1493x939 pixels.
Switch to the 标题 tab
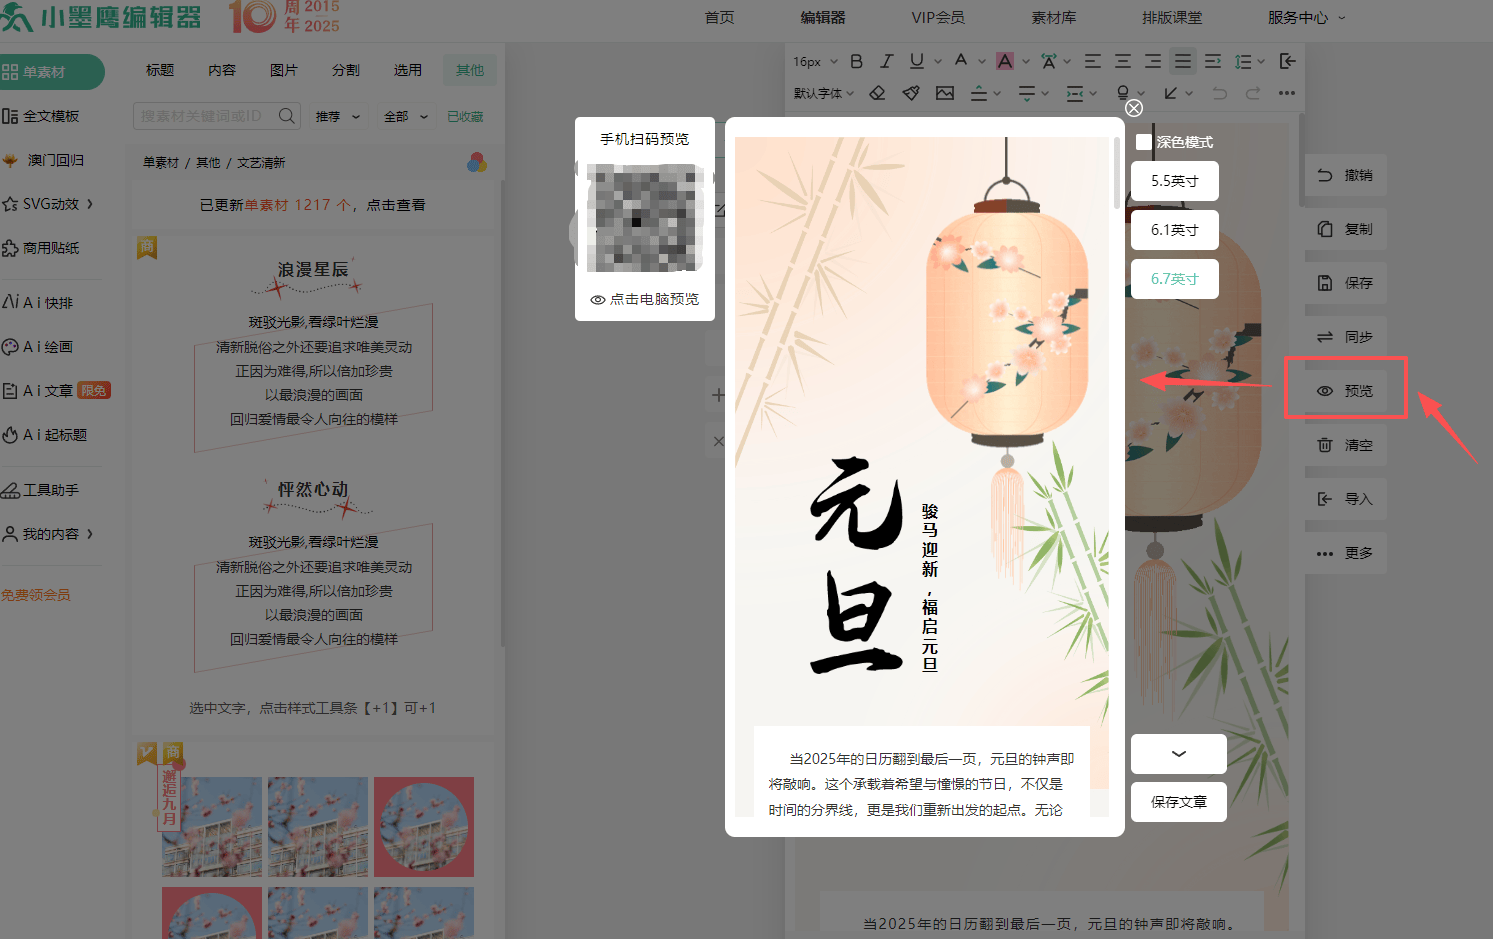(160, 70)
